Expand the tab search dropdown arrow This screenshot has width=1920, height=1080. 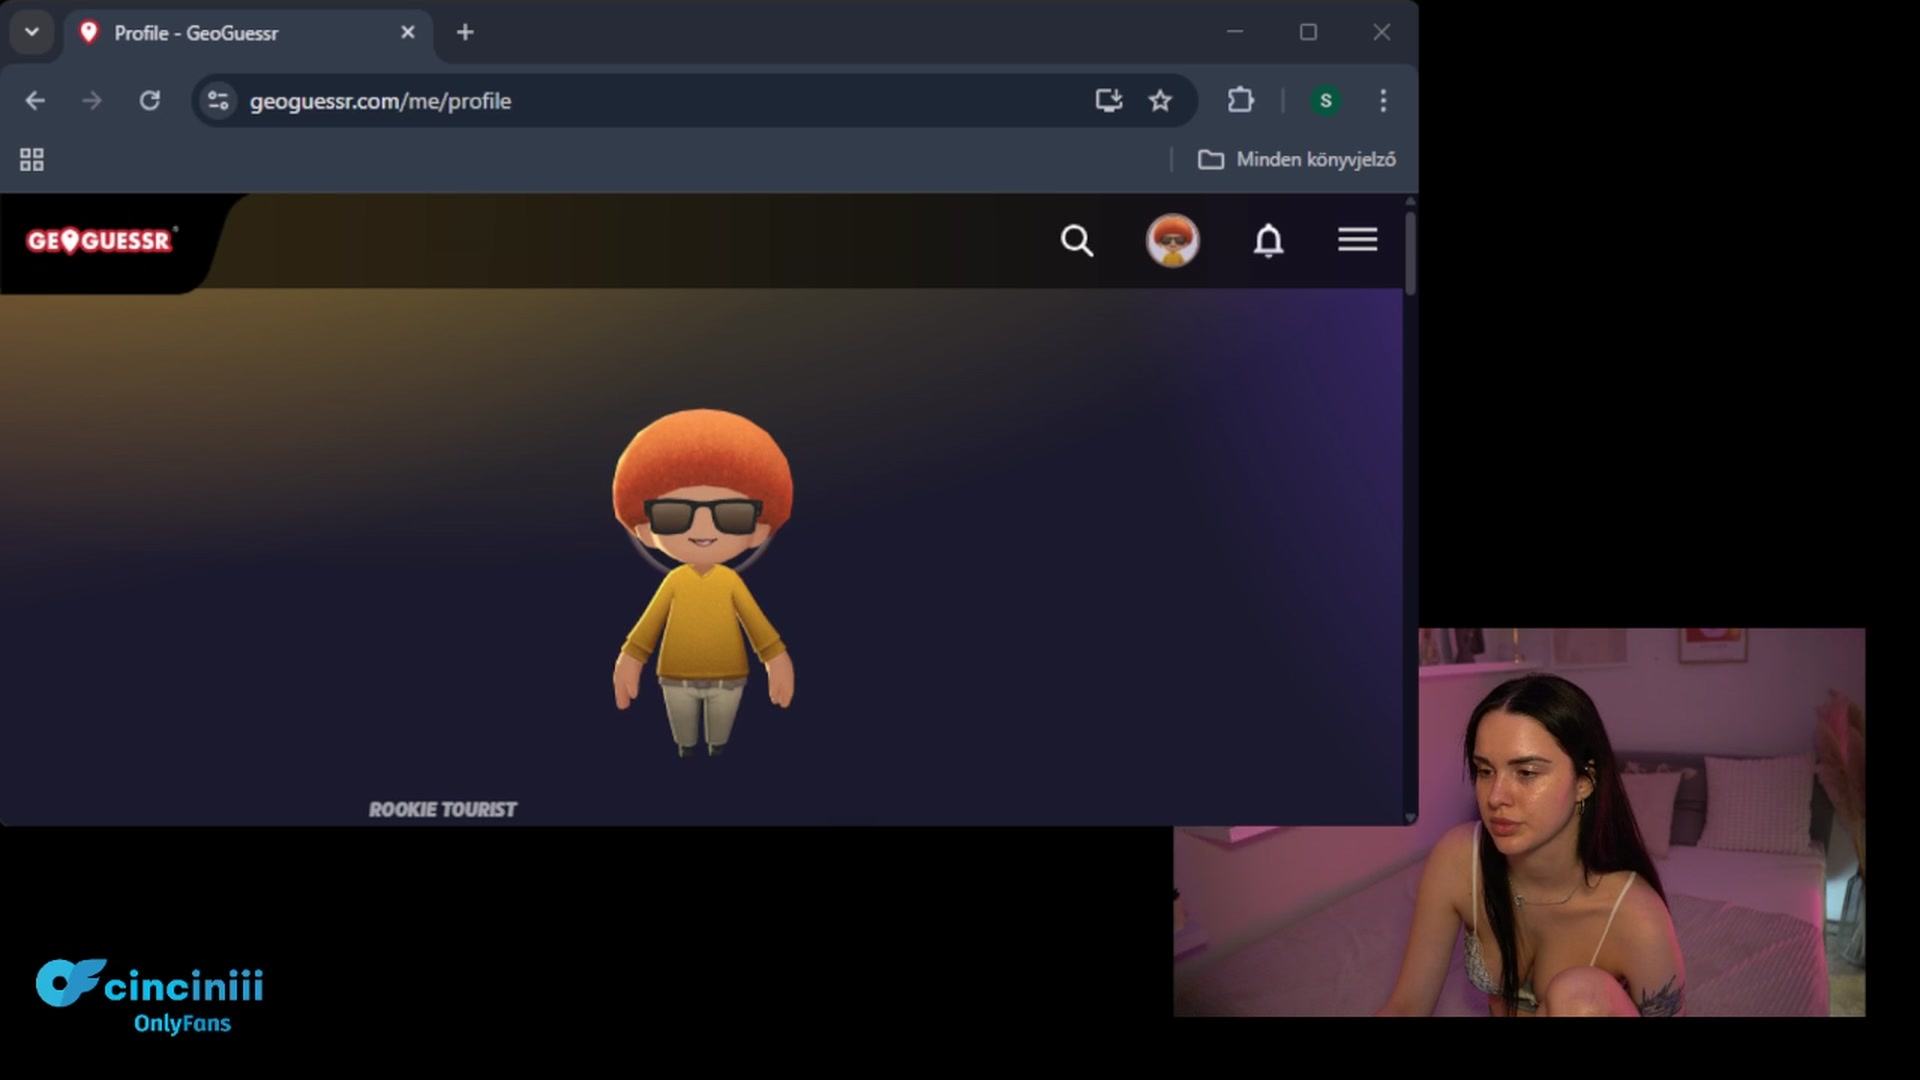click(32, 32)
